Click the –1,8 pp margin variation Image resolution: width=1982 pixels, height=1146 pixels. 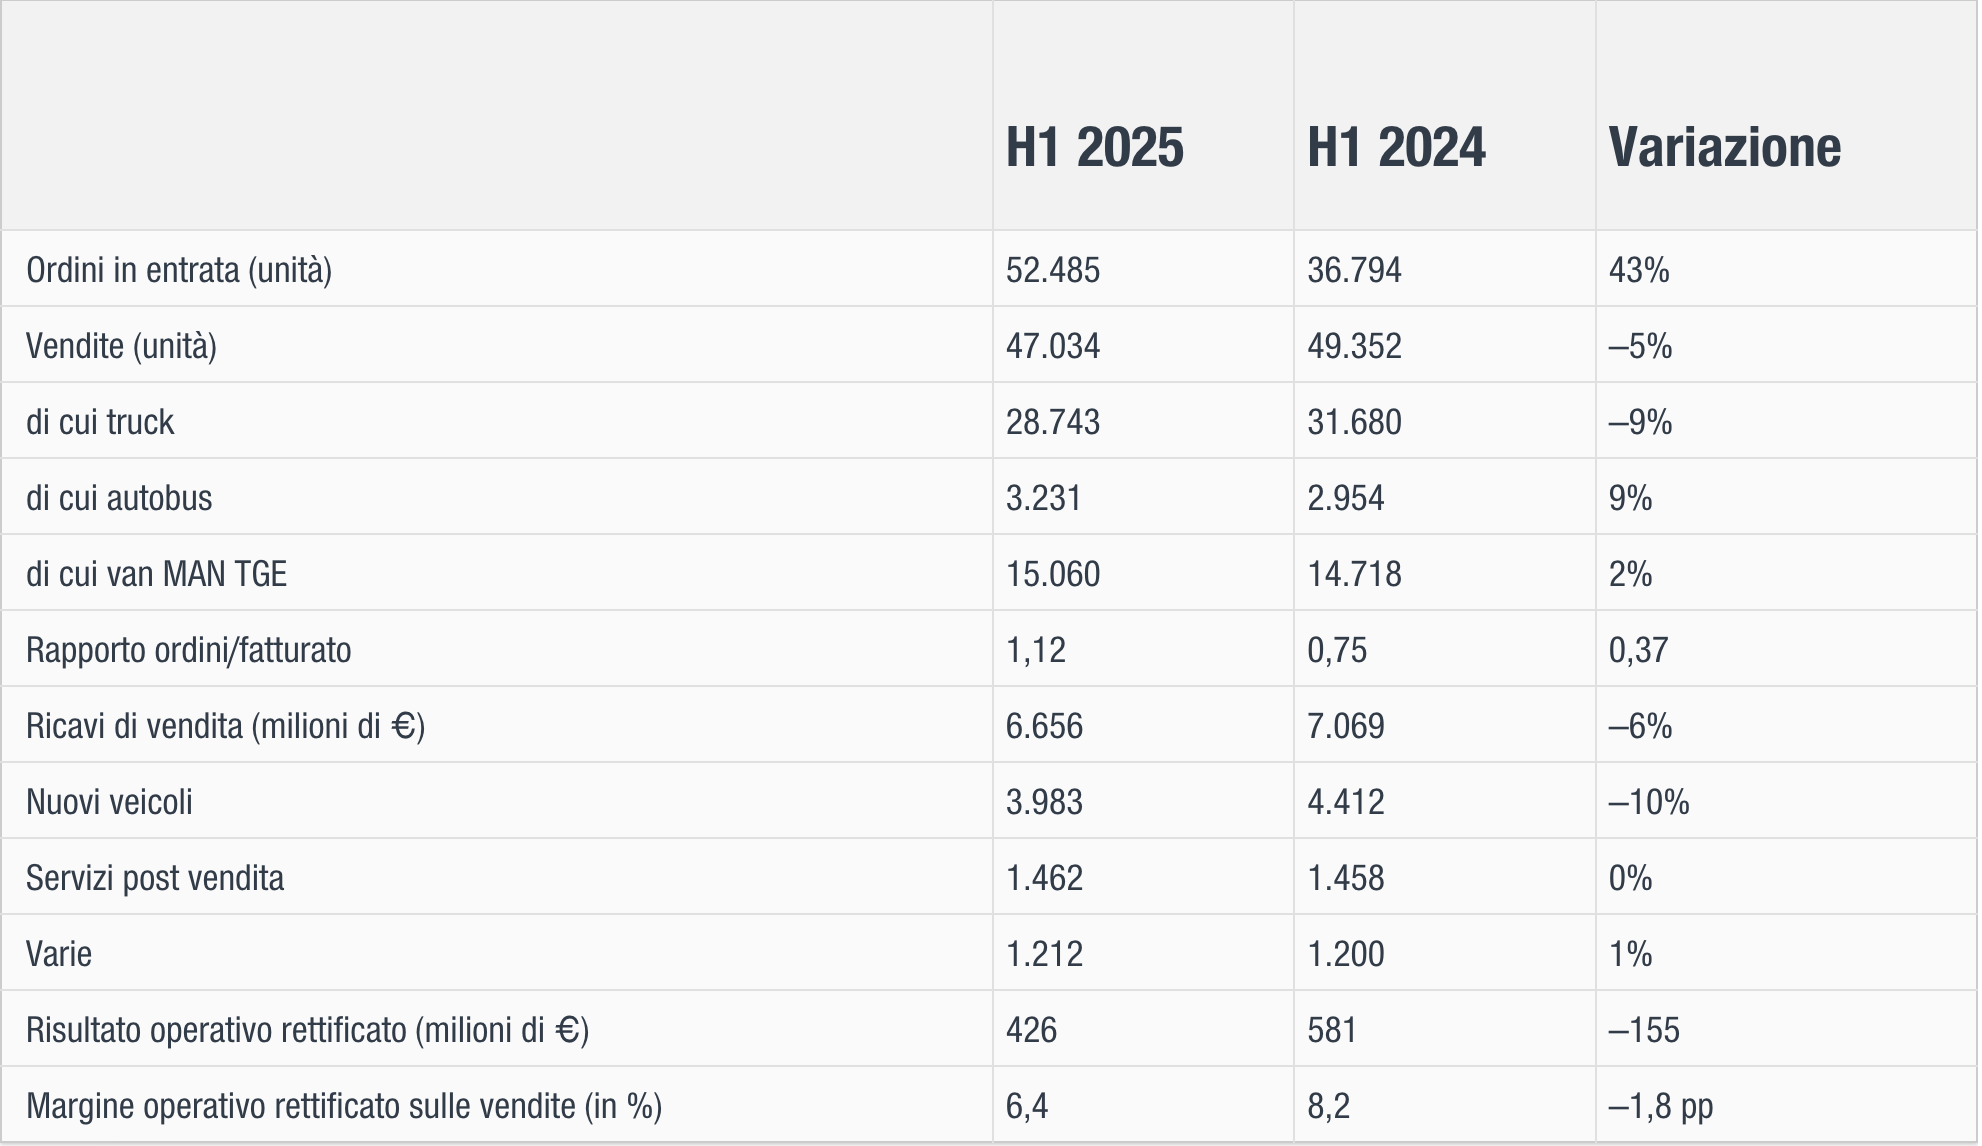1660,1106
